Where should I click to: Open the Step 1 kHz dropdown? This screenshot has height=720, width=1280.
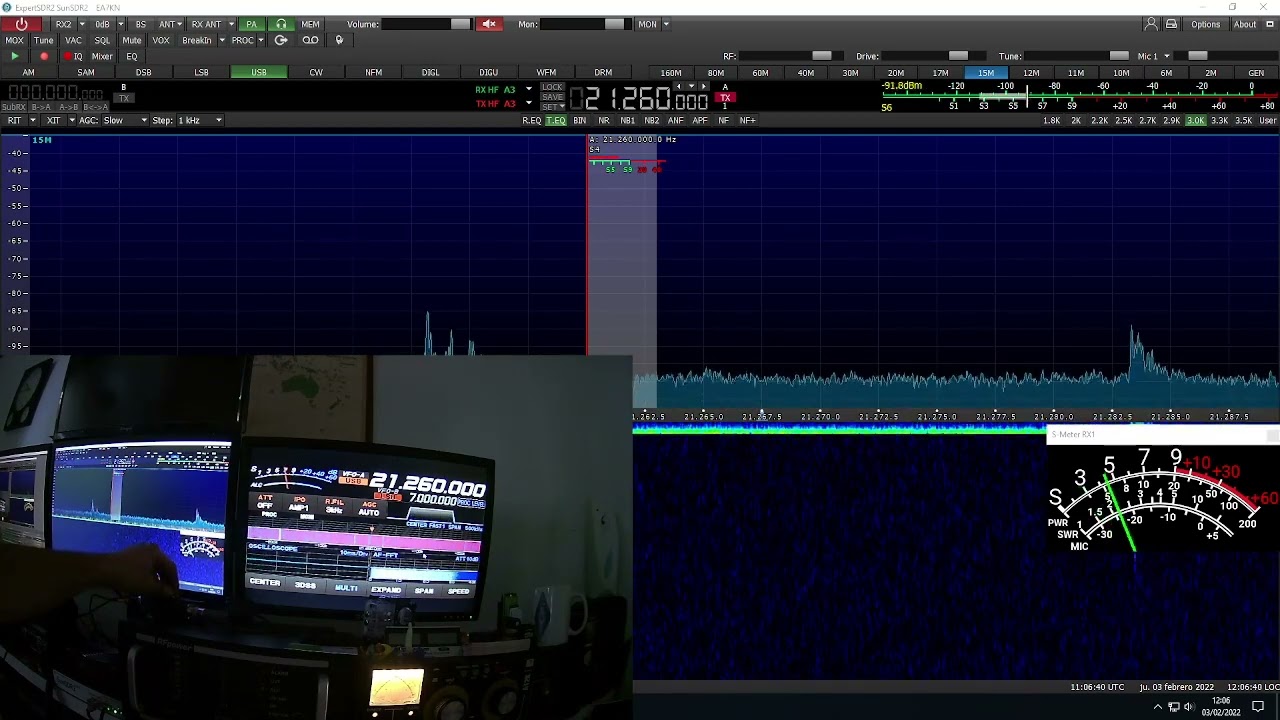pos(200,120)
